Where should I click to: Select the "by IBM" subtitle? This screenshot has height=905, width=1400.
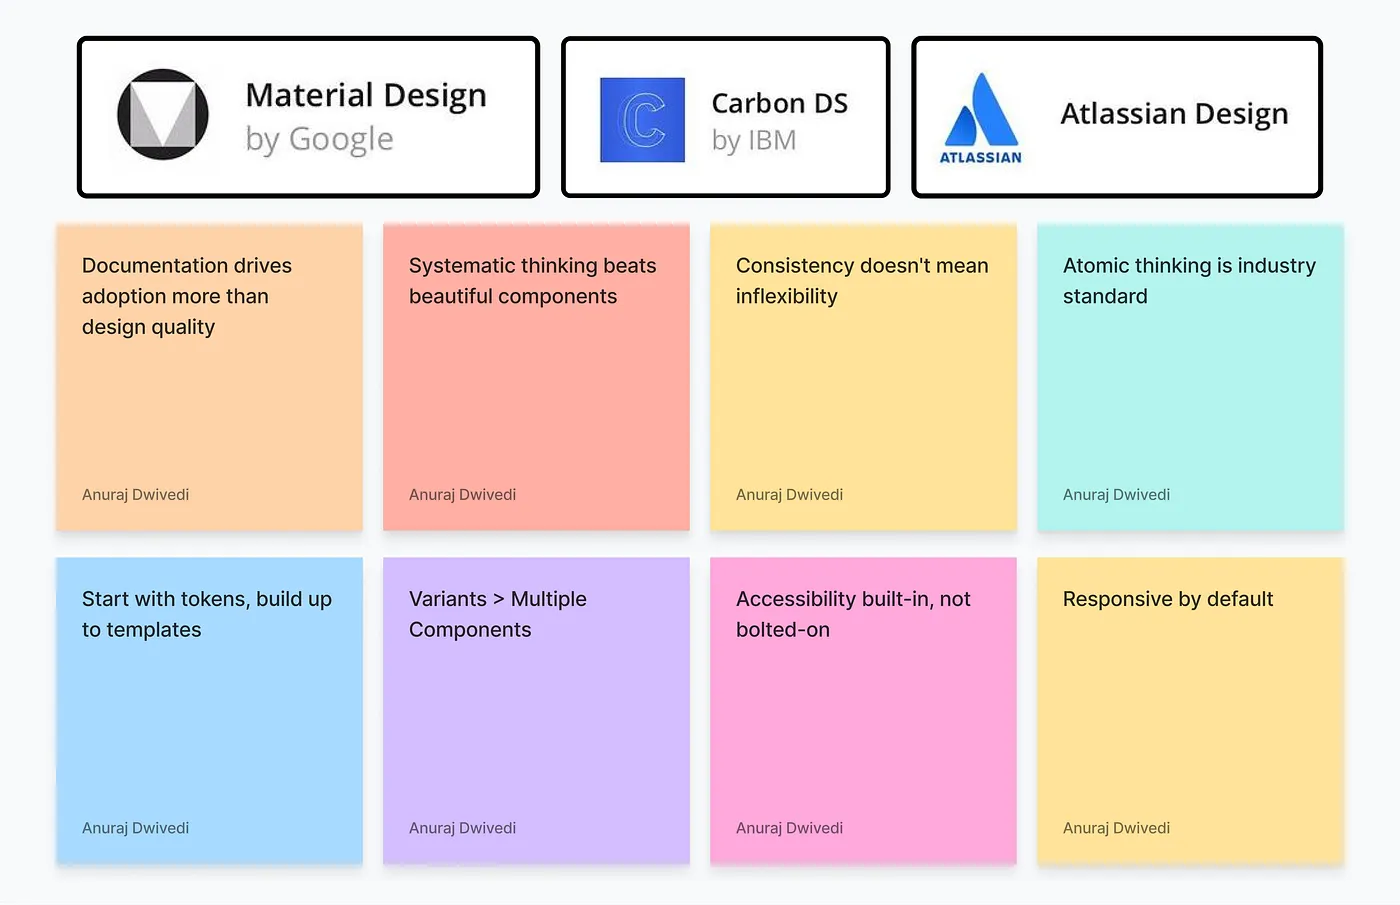(754, 140)
